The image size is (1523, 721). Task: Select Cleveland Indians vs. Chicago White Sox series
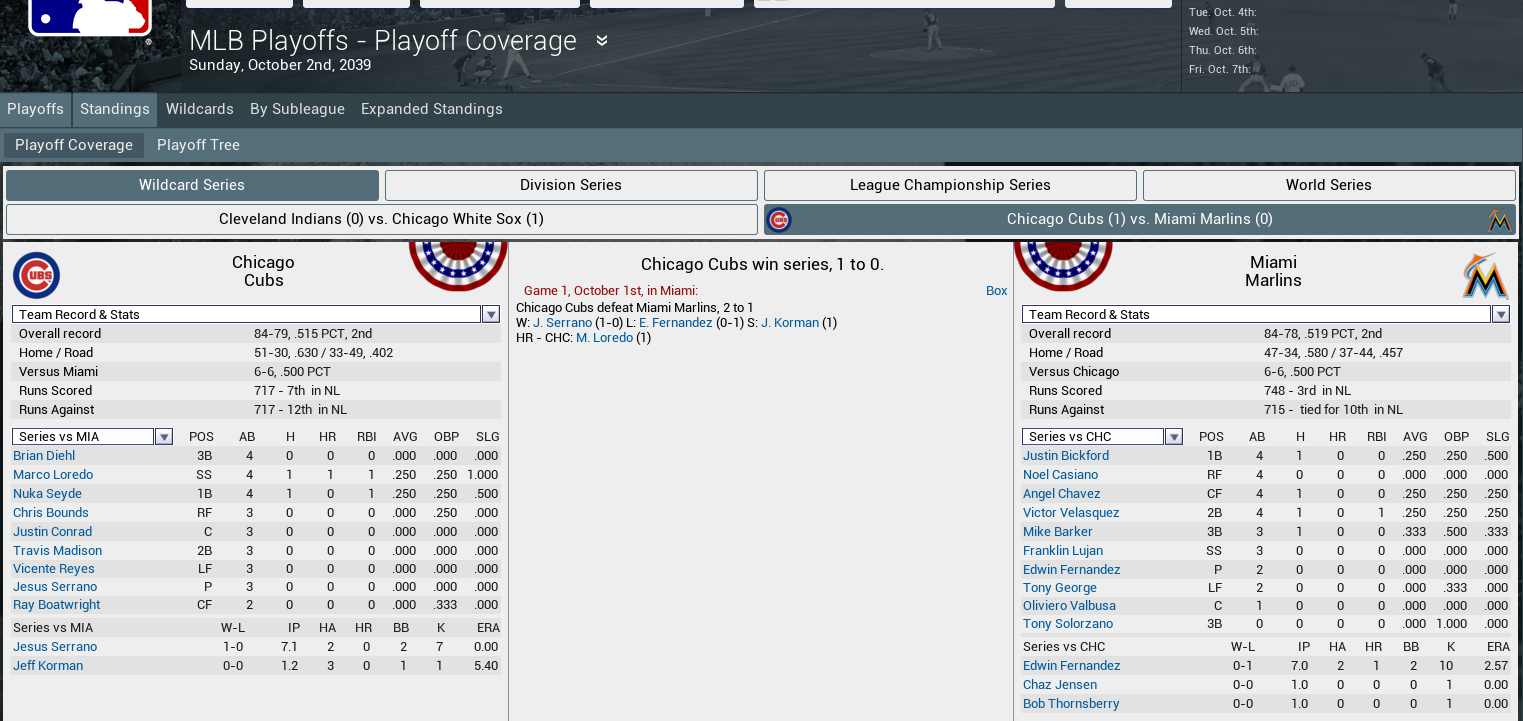[x=381, y=219]
